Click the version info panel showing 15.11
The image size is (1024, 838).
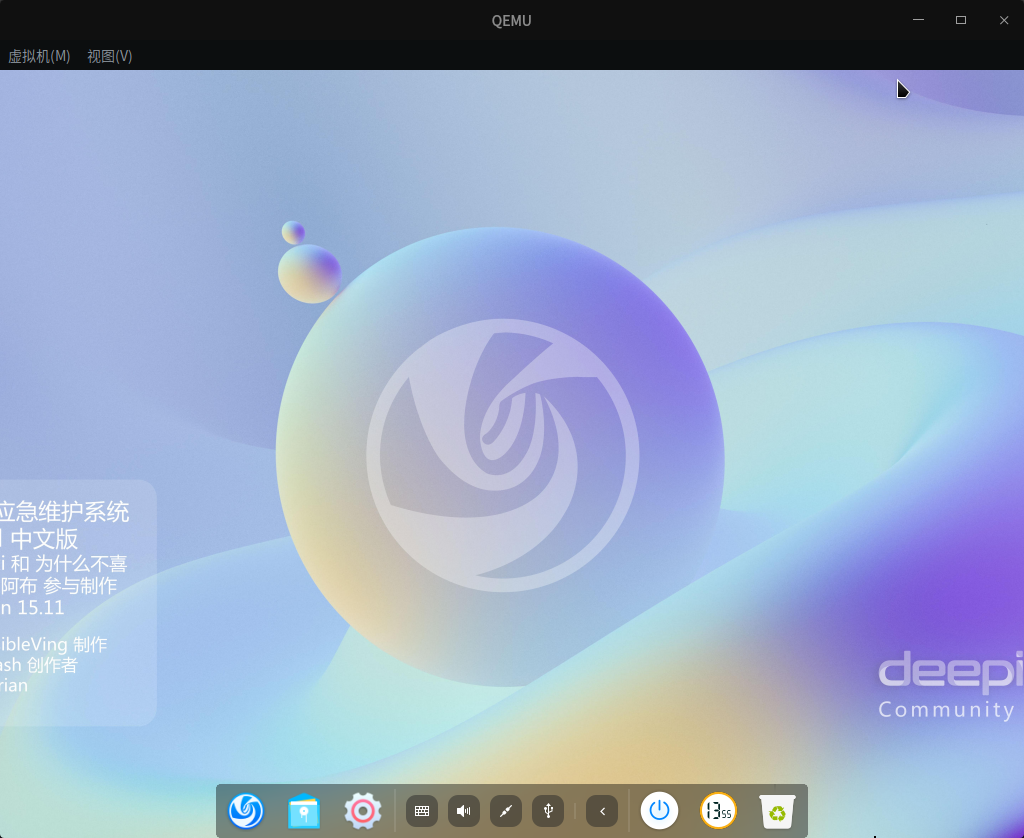point(75,600)
